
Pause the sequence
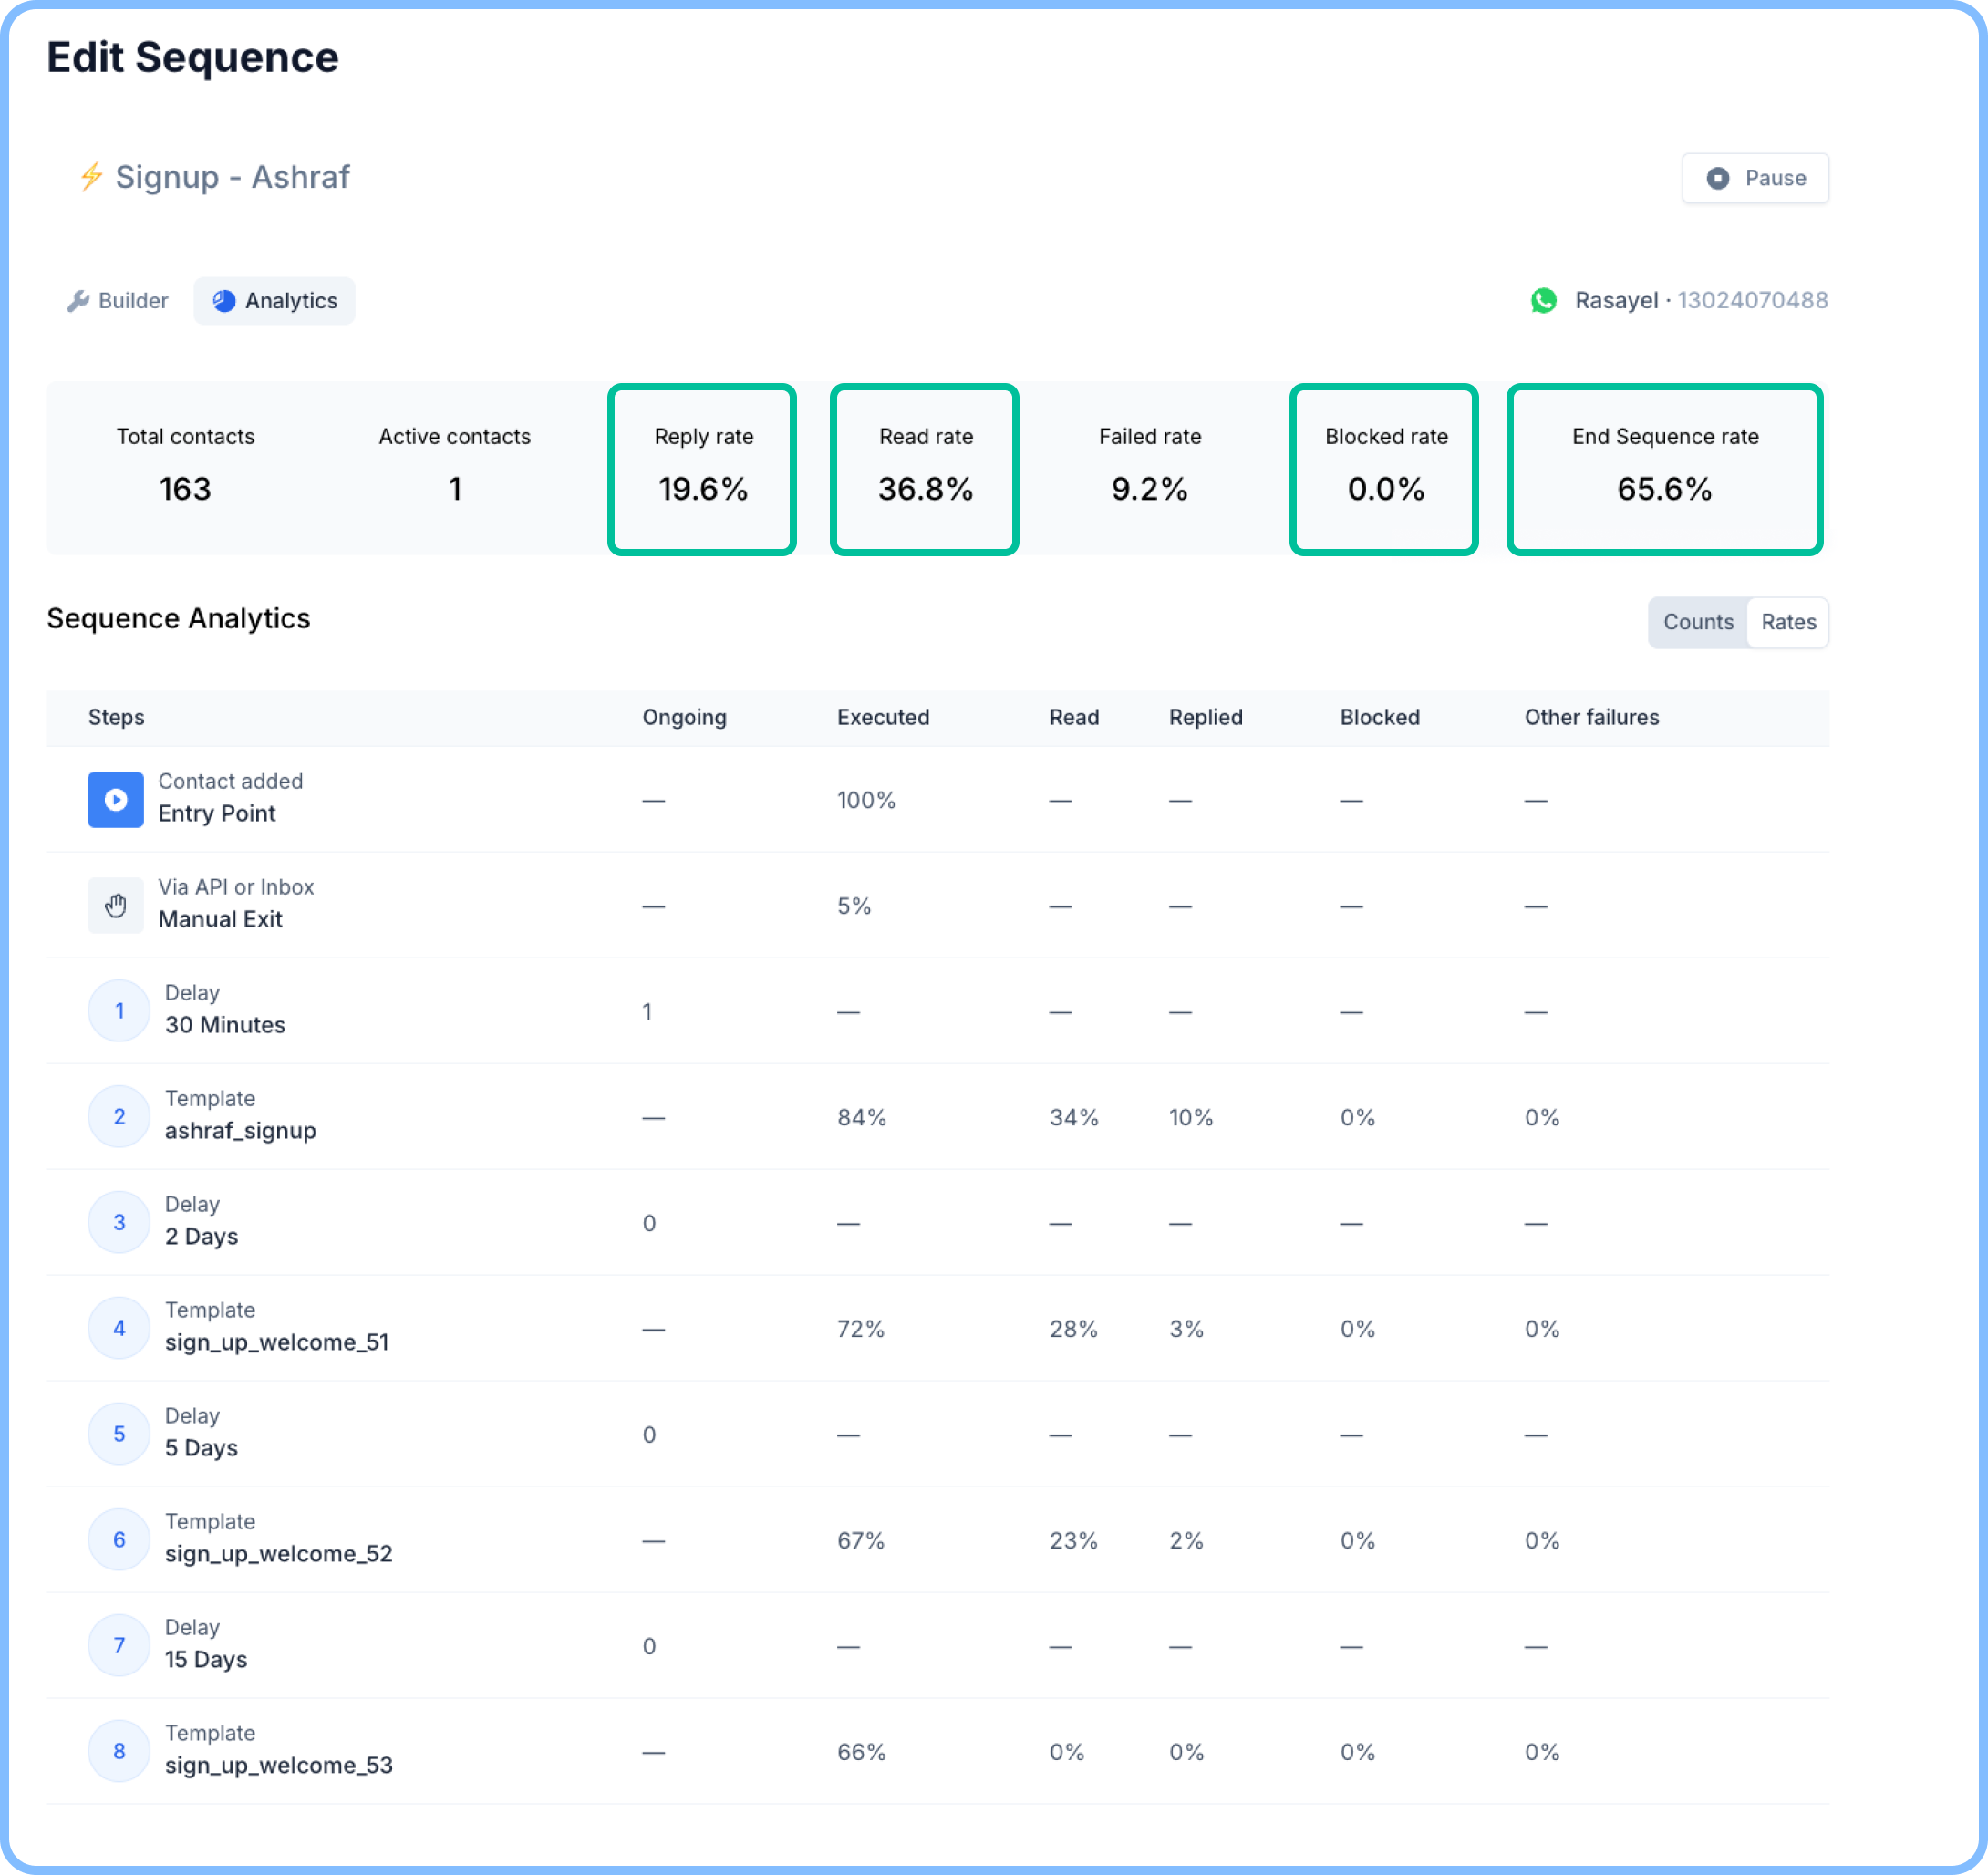pyautogui.click(x=1754, y=178)
